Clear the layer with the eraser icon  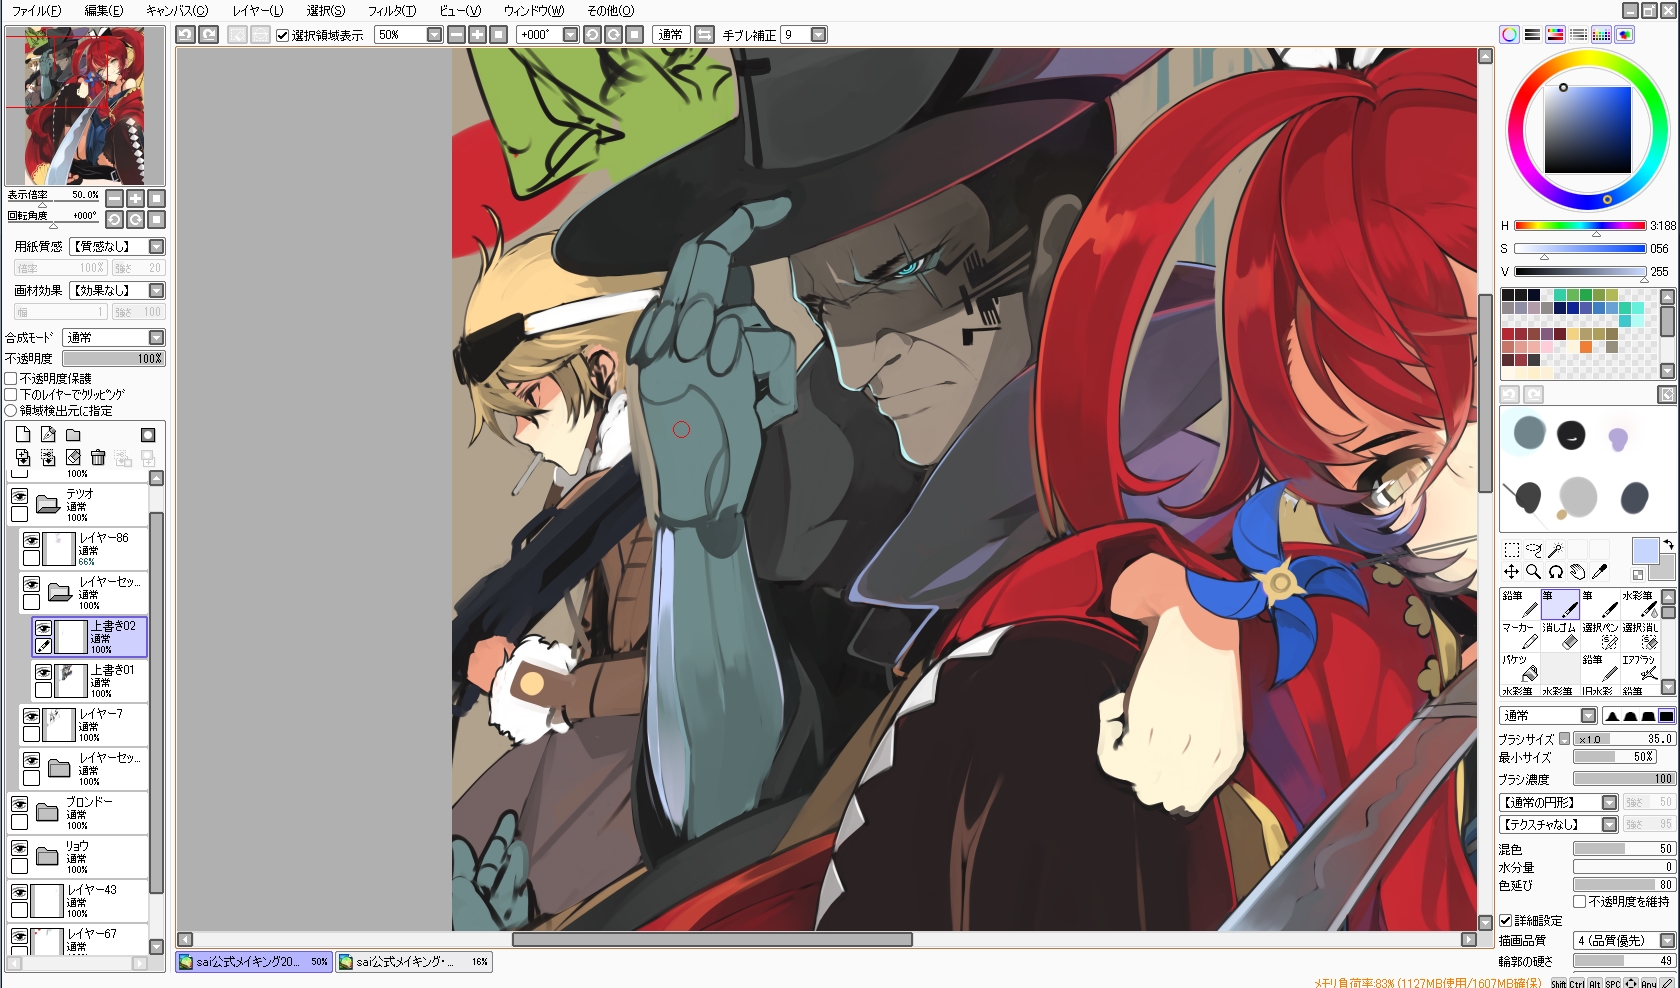tap(73, 458)
